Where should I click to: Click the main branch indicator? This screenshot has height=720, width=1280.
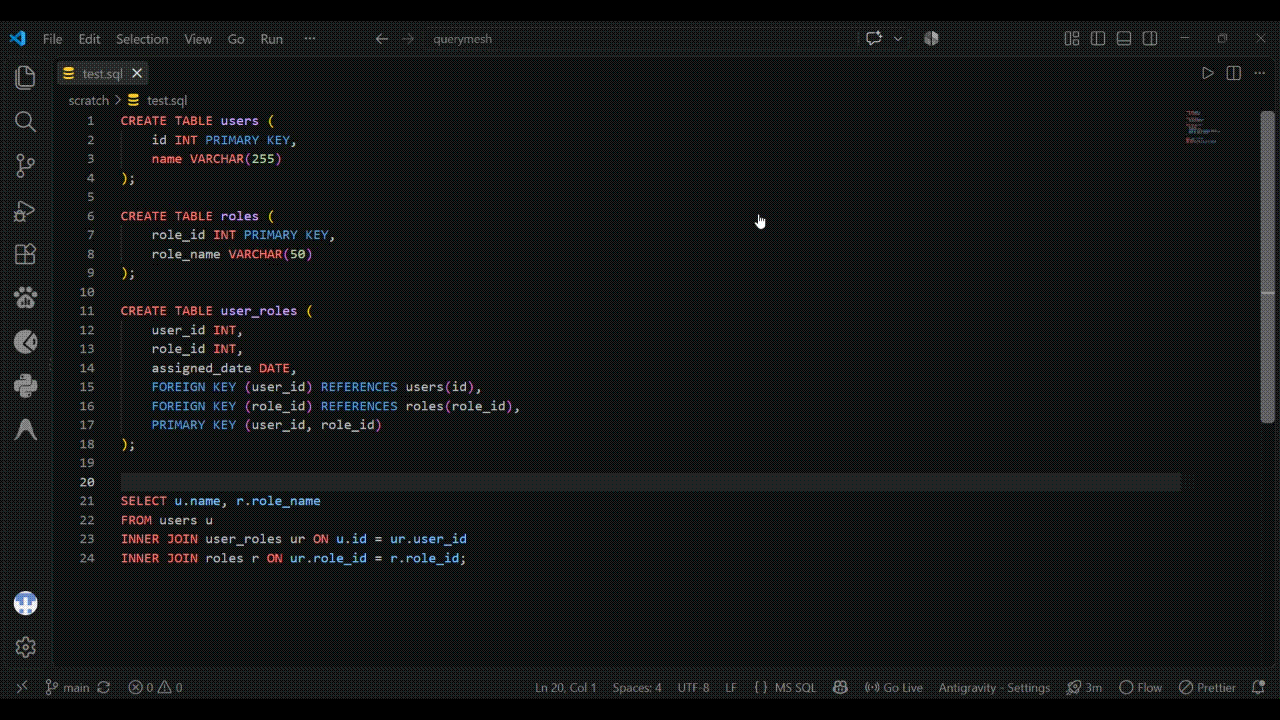click(x=68, y=687)
